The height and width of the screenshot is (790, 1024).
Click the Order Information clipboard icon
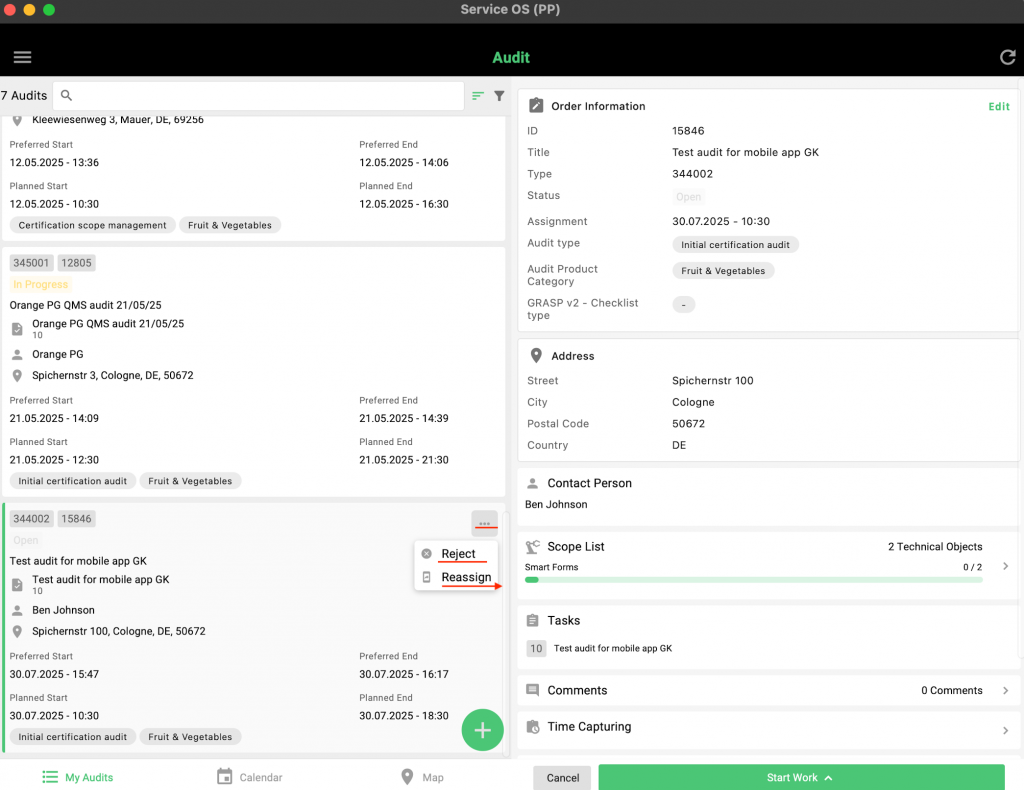[x=536, y=106]
